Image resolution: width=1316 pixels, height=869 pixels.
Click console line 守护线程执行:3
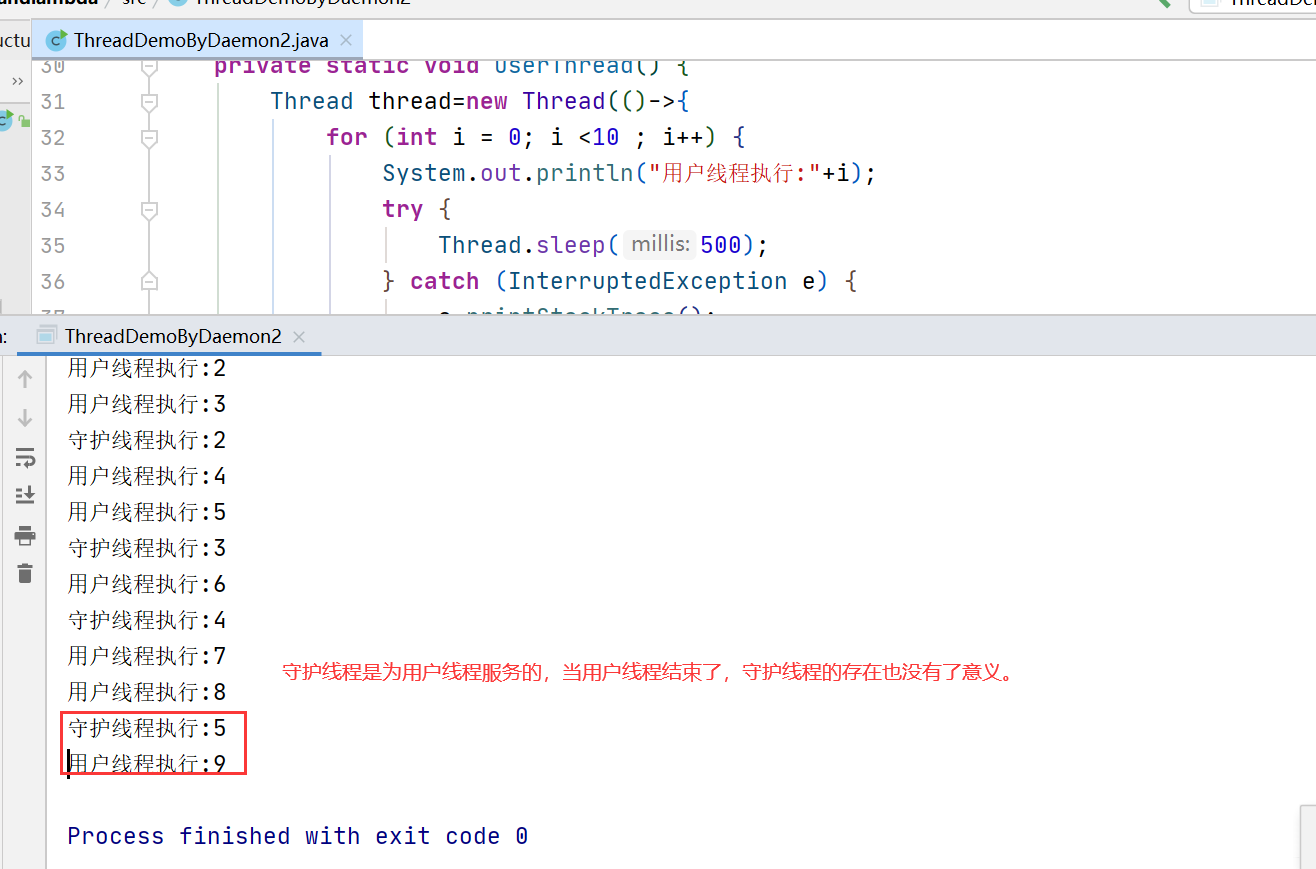[147, 548]
